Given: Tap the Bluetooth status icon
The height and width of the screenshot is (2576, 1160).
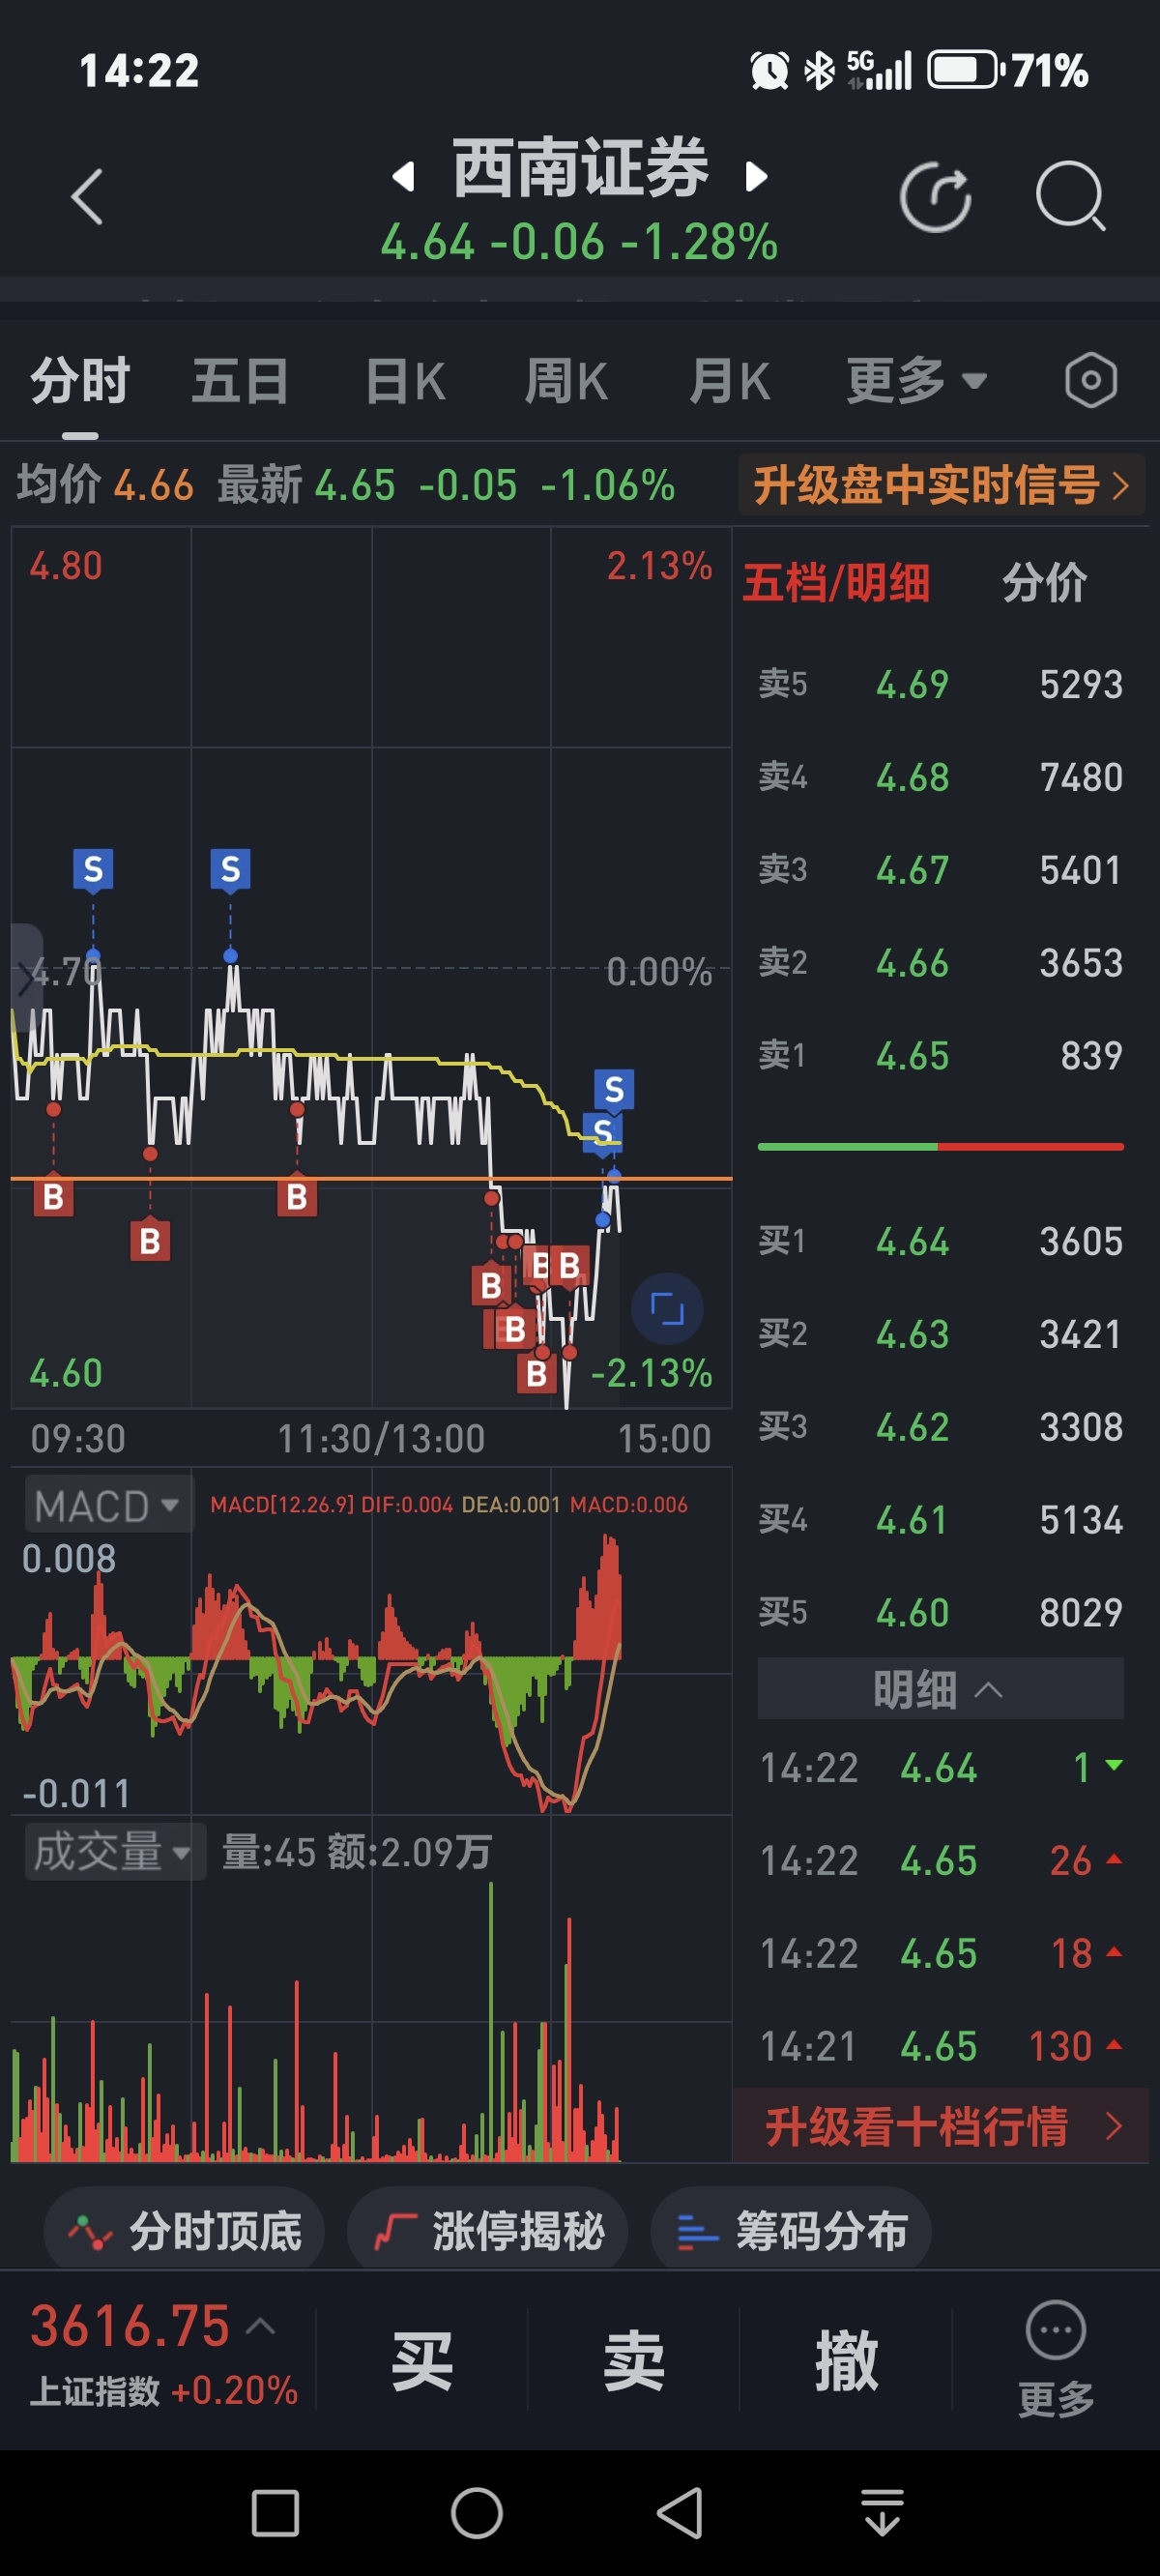Looking at the screenshot, I should 819,70.
